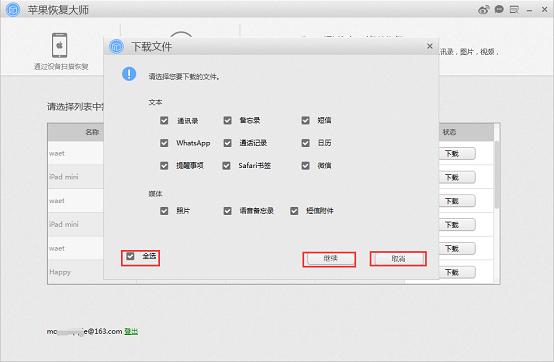This screenshot has height=362, width=554.
Task: Toggle the 日历 checkbox
Action: (306, 143)
